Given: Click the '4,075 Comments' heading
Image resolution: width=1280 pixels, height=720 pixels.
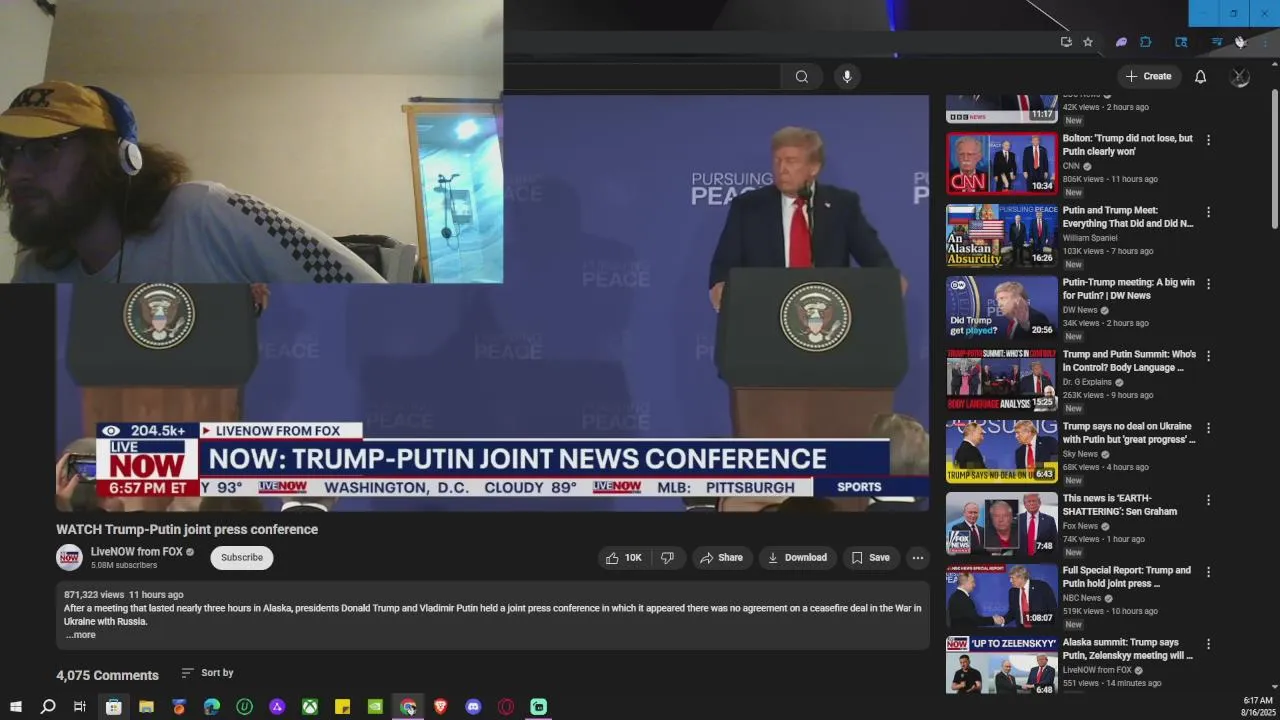Looking at the screenshot, I should coord(107,676).
